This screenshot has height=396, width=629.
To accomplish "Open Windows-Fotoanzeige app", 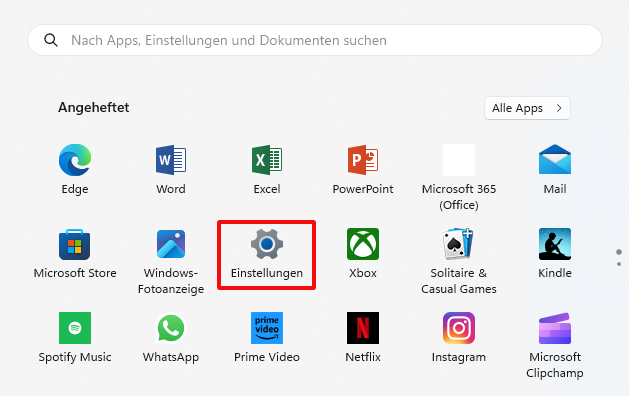I will [x=171, y=244].
